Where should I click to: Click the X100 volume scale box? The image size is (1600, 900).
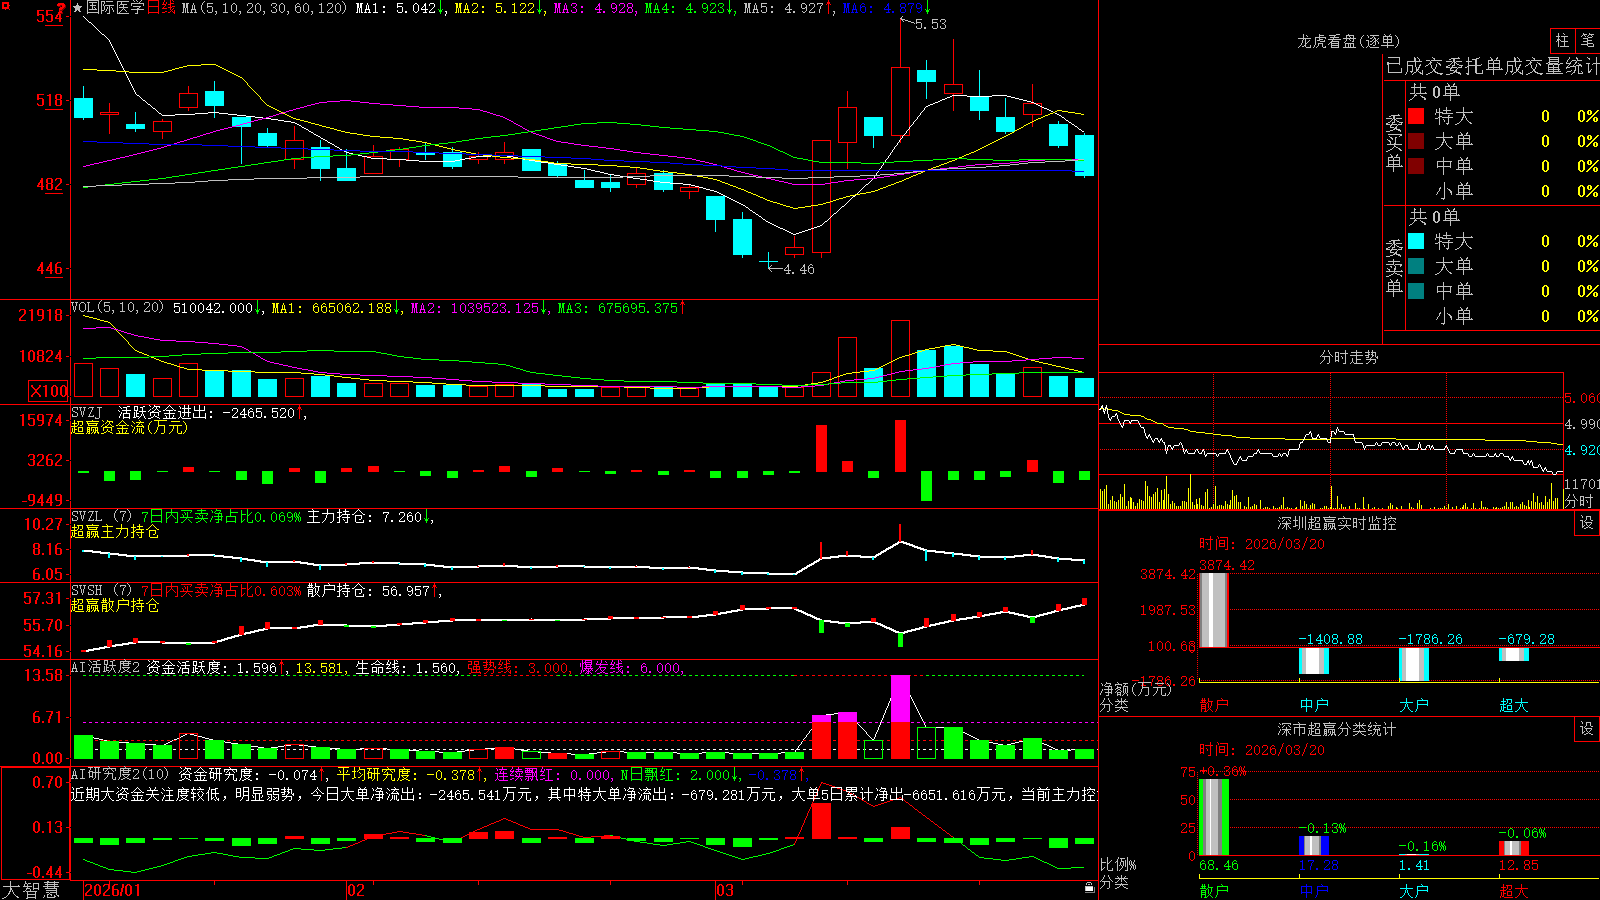coord(48,391)
